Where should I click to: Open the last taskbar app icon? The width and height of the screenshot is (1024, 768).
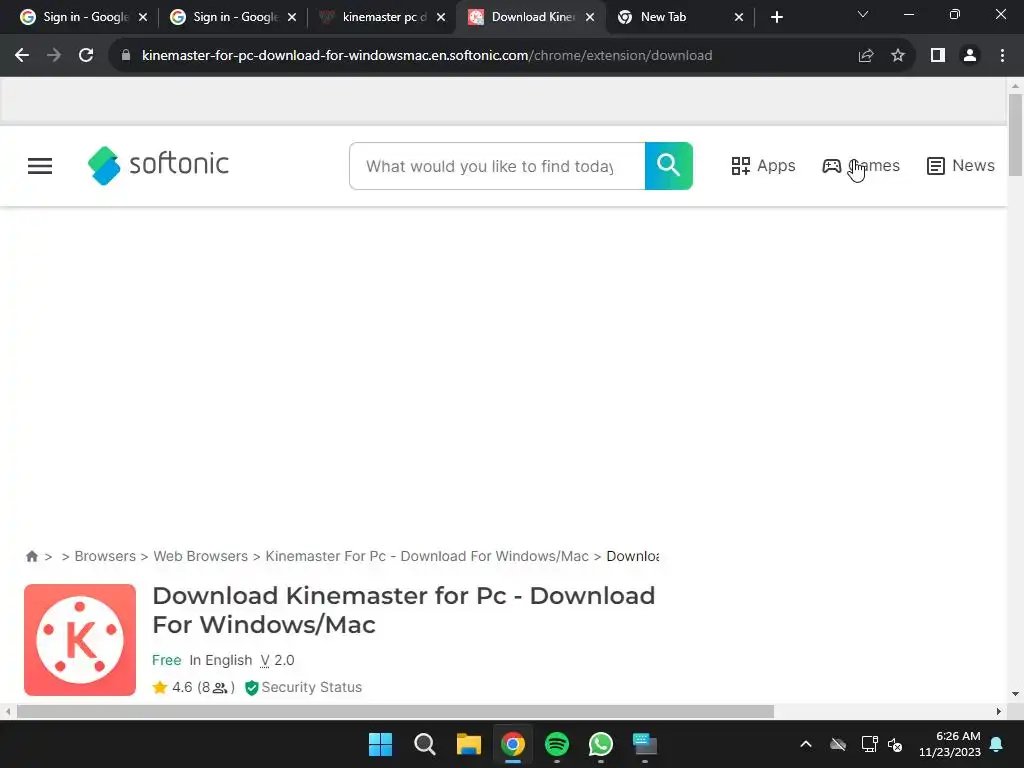[645, 744]
